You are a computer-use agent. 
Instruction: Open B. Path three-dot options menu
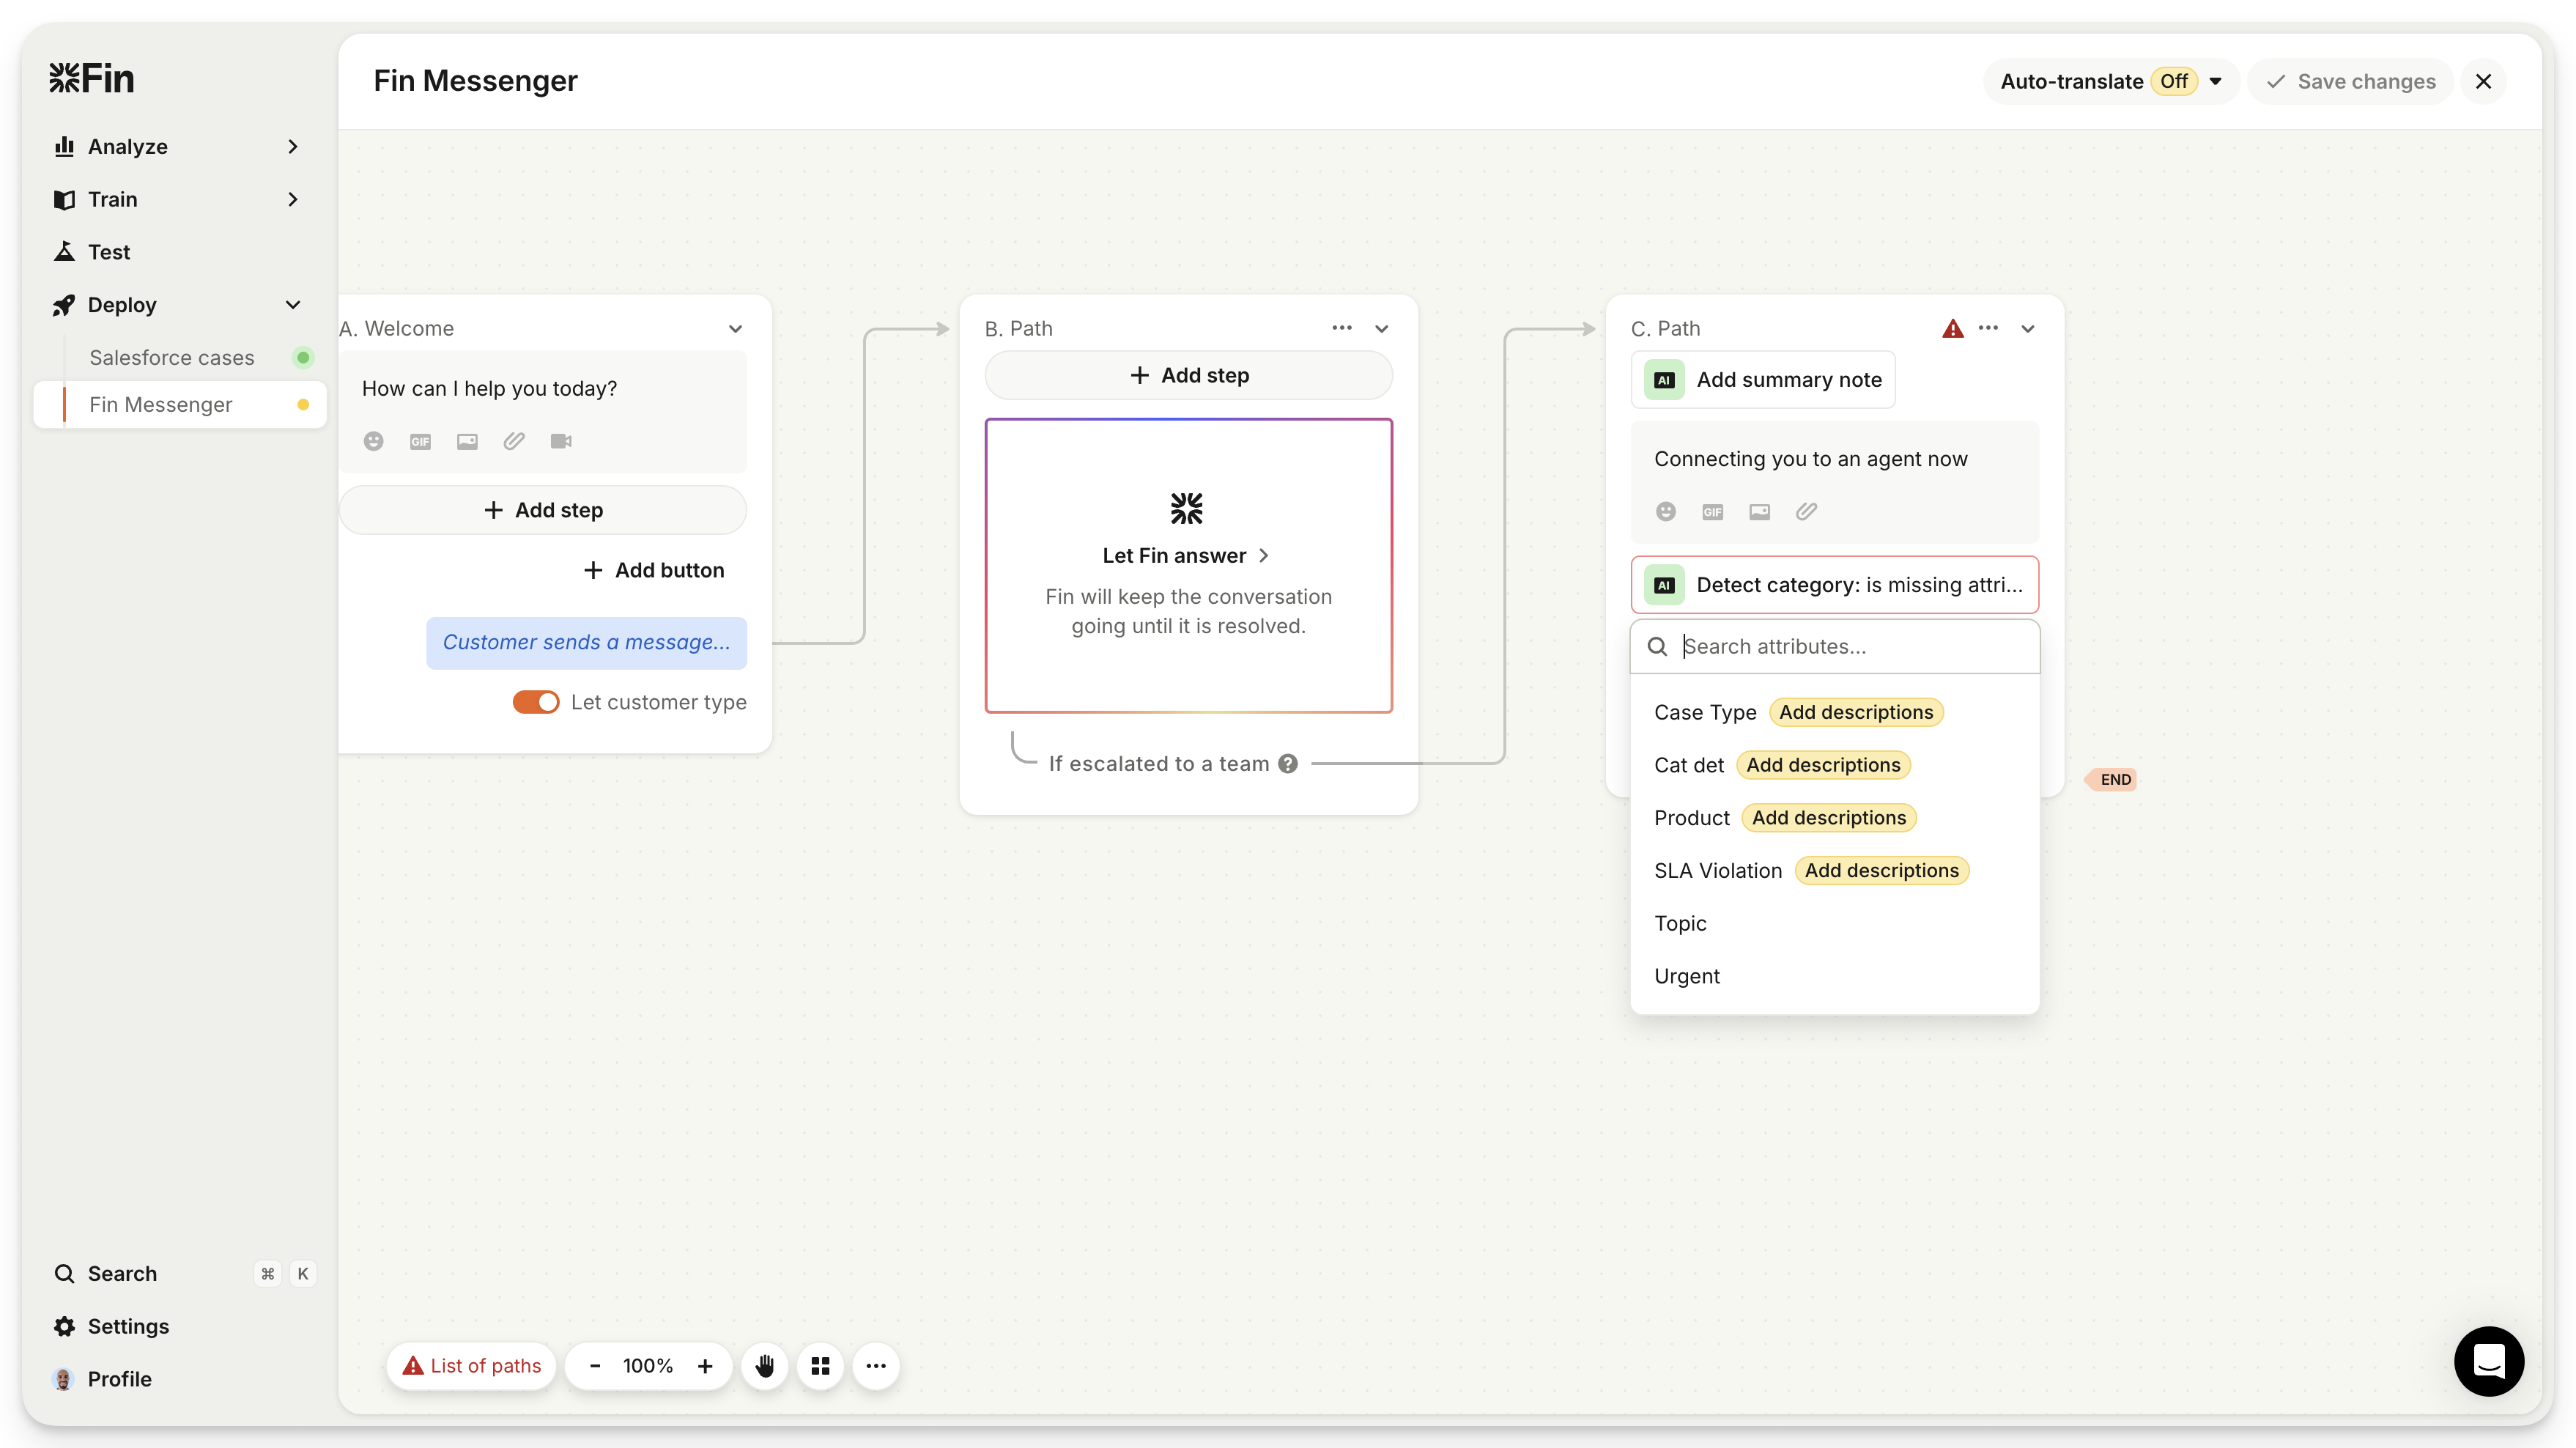tap(1342, 328)
